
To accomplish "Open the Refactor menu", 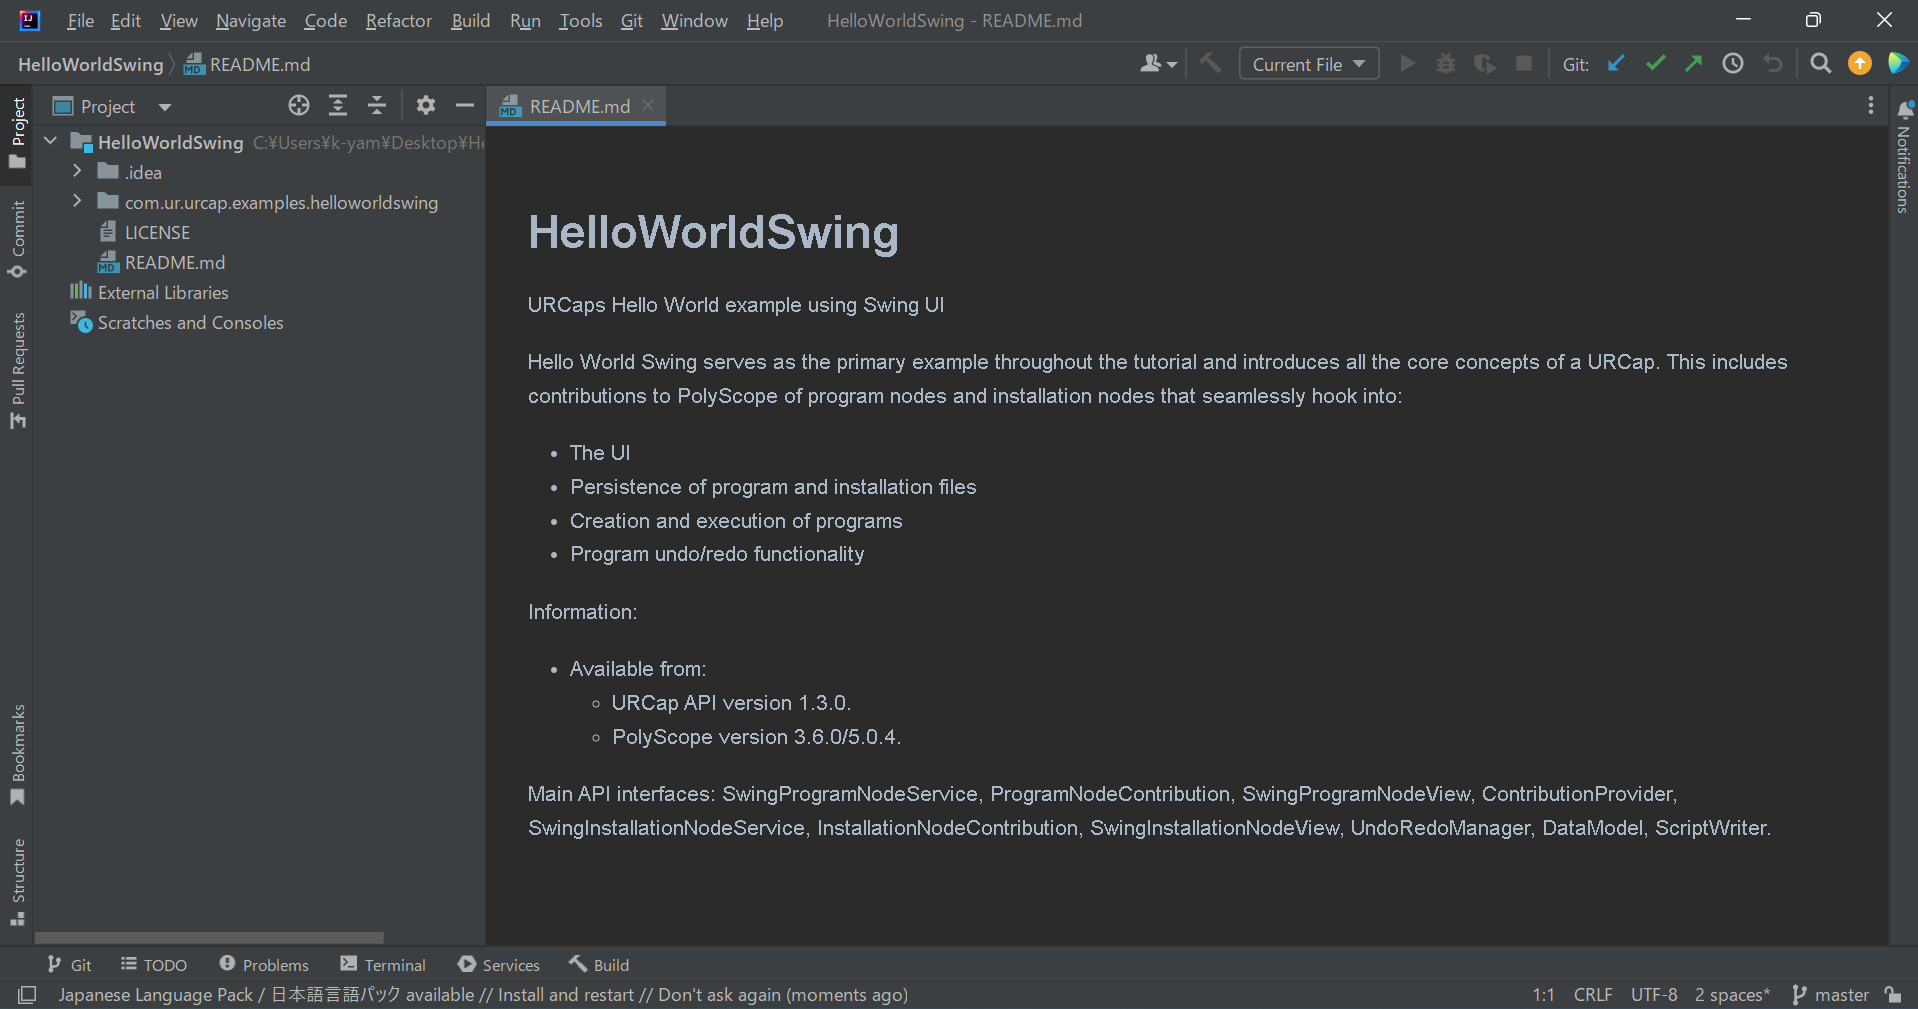I will [x=398, y=21].
